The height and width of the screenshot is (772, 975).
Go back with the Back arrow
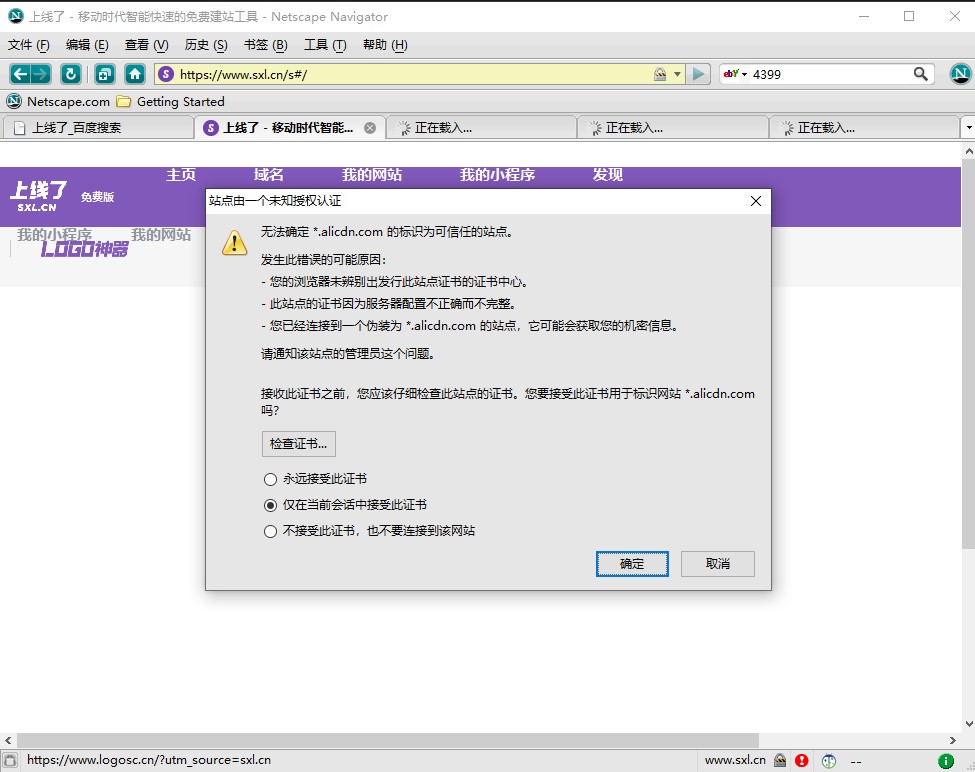20,75
